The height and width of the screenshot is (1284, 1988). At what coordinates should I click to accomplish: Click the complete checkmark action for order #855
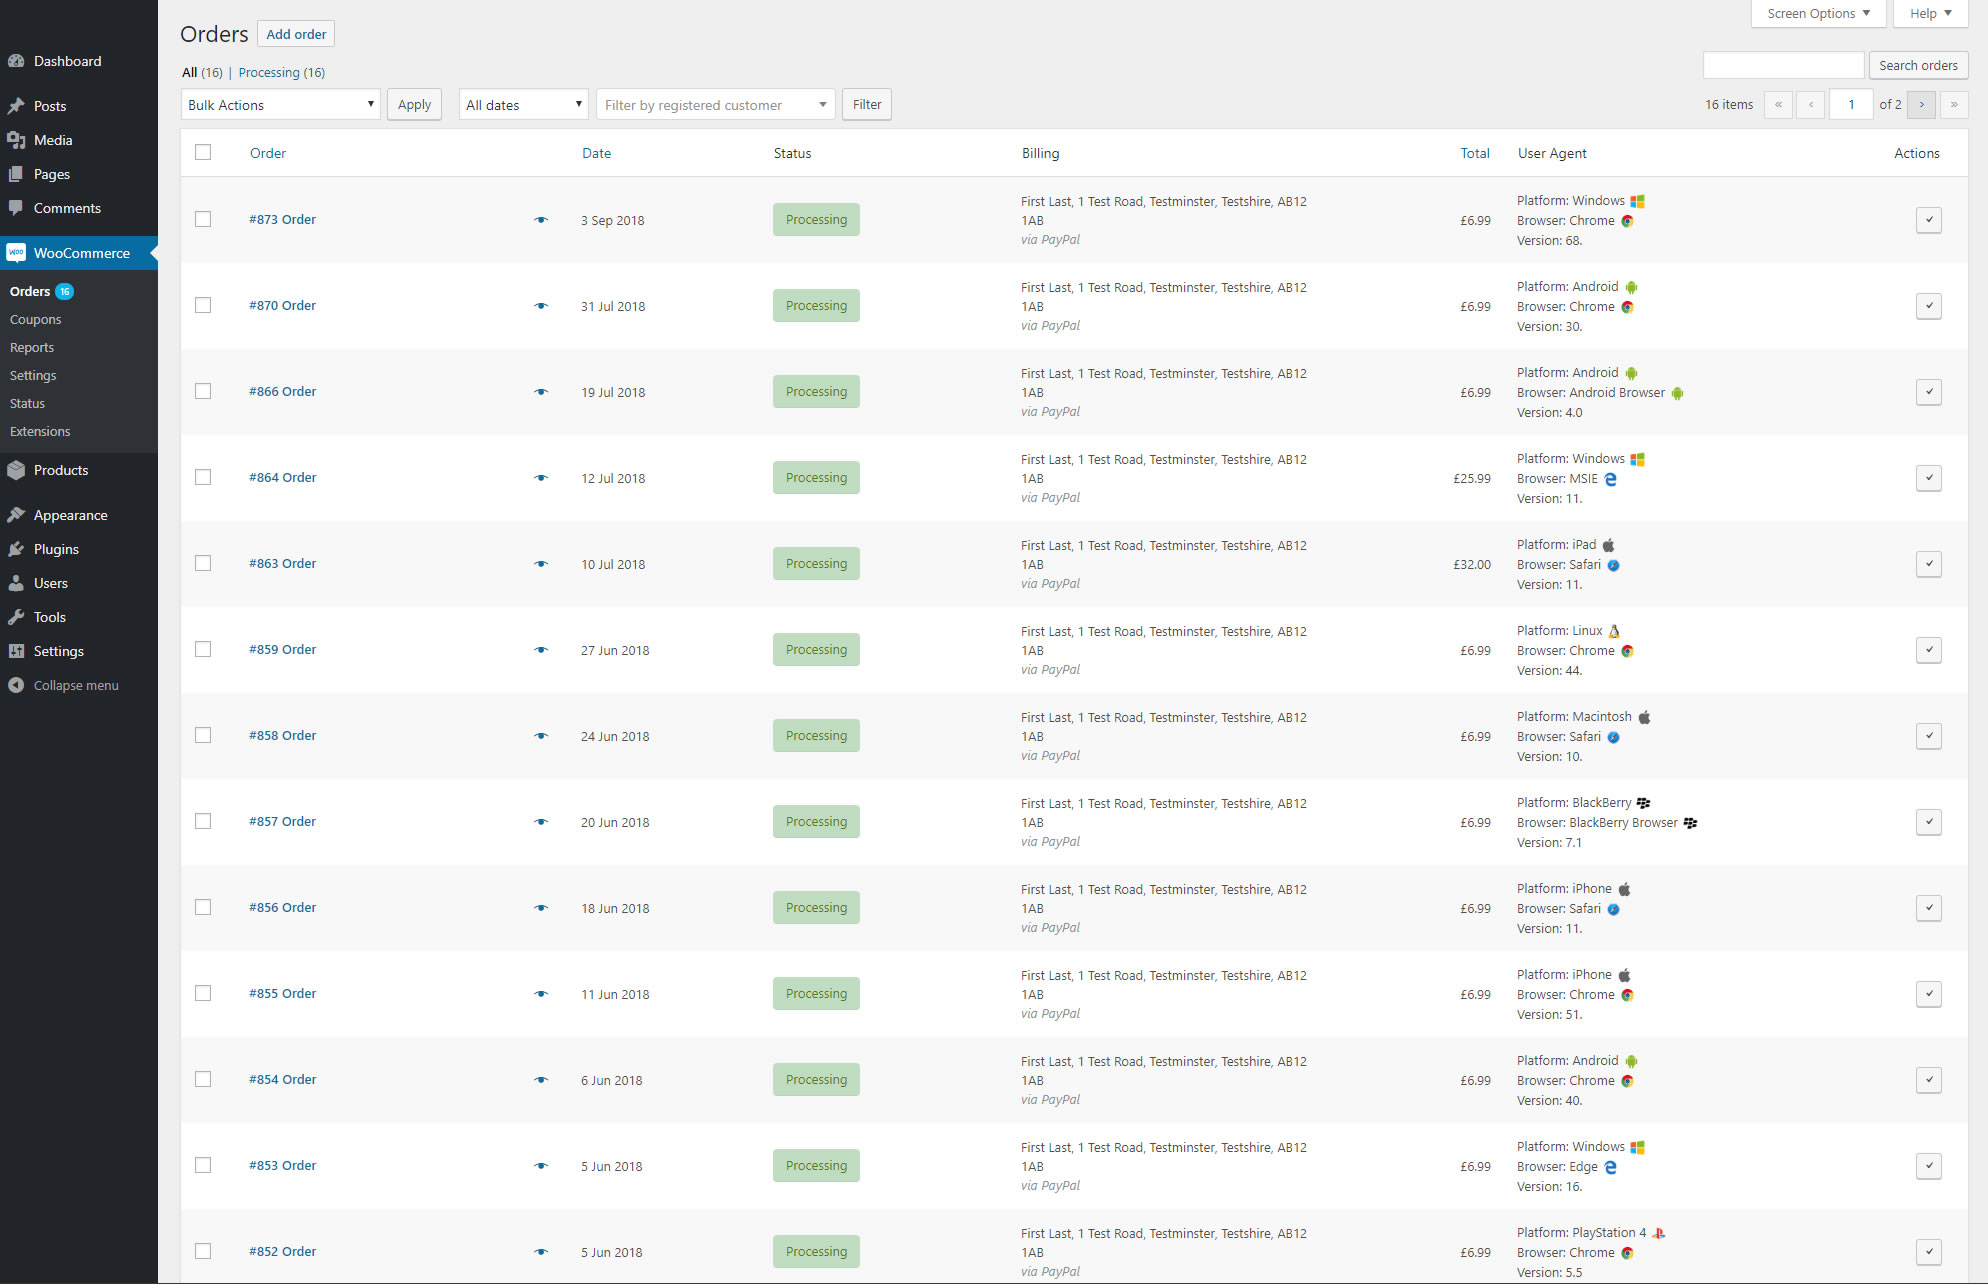(1928, 994)
